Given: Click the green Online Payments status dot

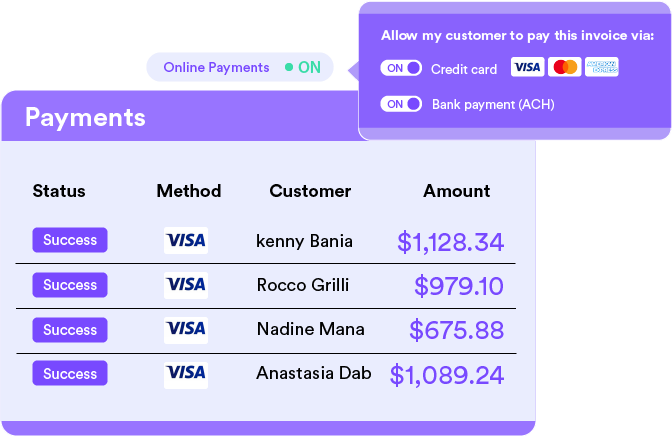Looking at the screenshot, I should [289, 67].
